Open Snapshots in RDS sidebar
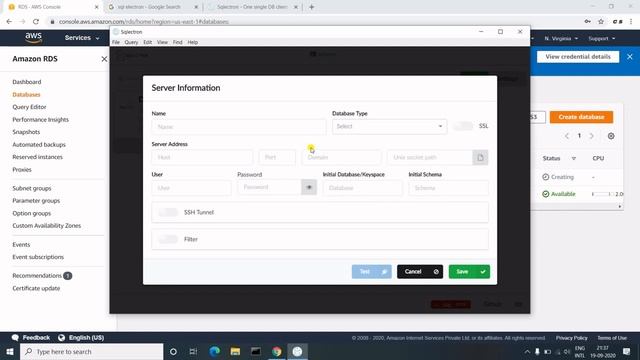The height and width of the screenshot is (360, 640). click(26, 132)
